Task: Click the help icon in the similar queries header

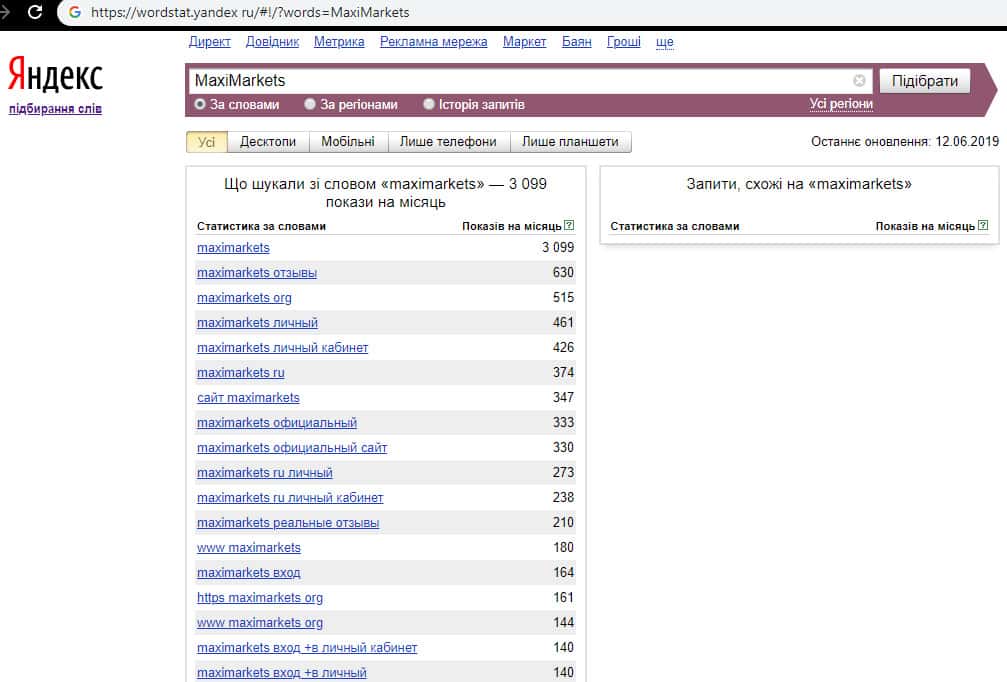Action: pos(982,226)
